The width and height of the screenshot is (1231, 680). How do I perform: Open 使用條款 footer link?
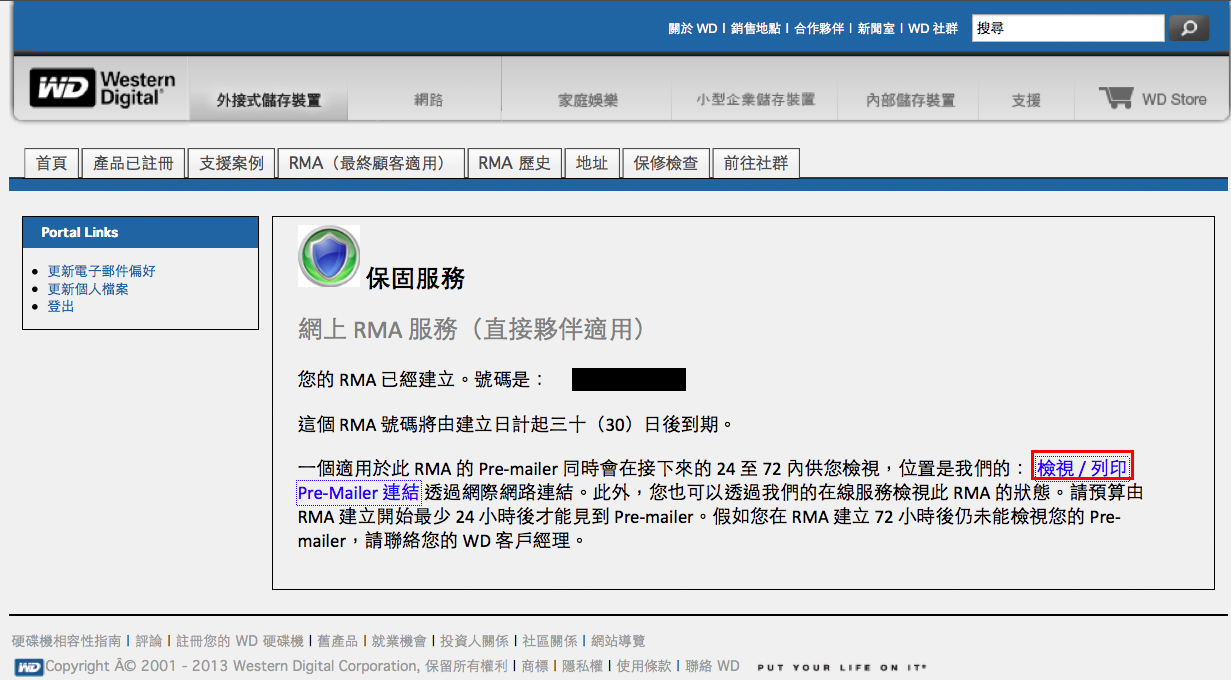[643, 666]
